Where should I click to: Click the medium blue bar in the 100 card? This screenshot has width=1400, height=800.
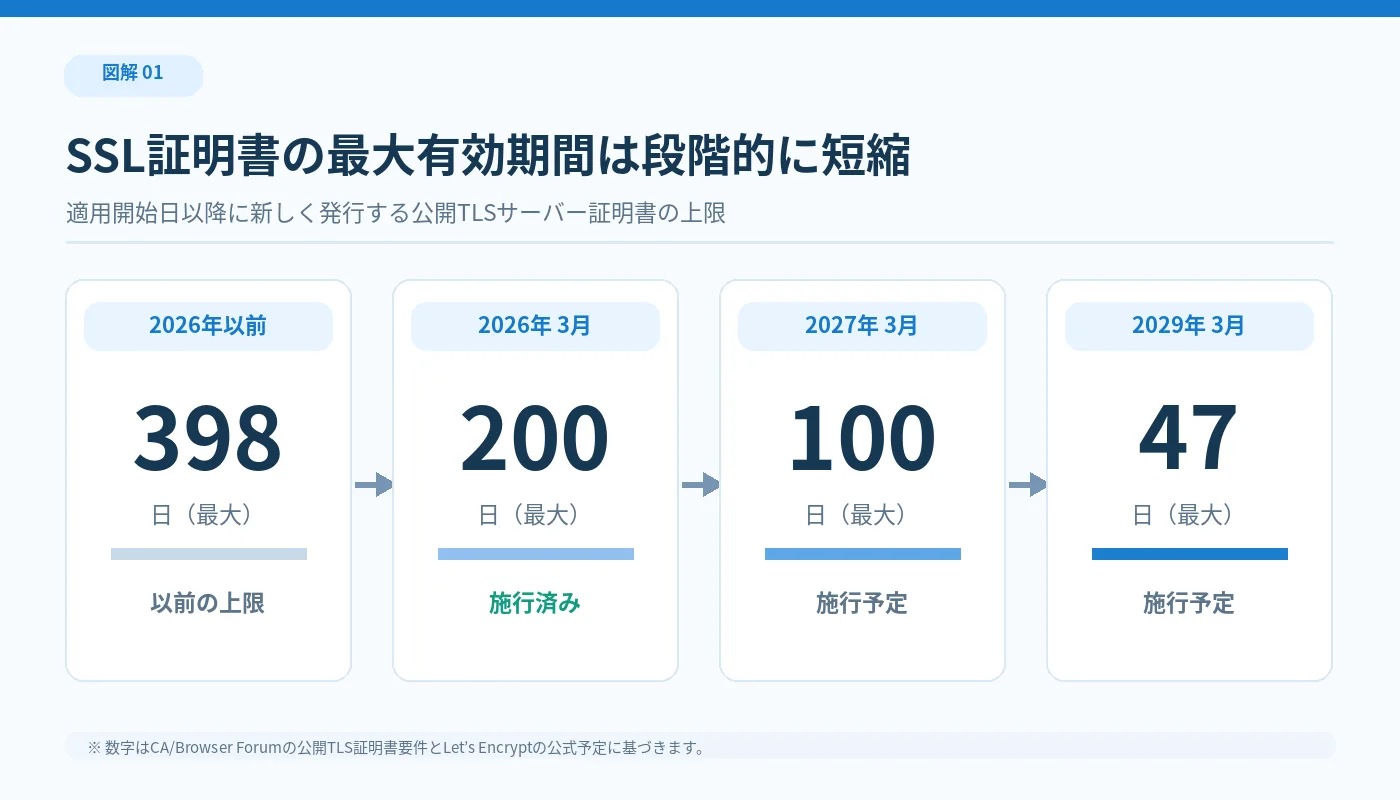(863, 554)
